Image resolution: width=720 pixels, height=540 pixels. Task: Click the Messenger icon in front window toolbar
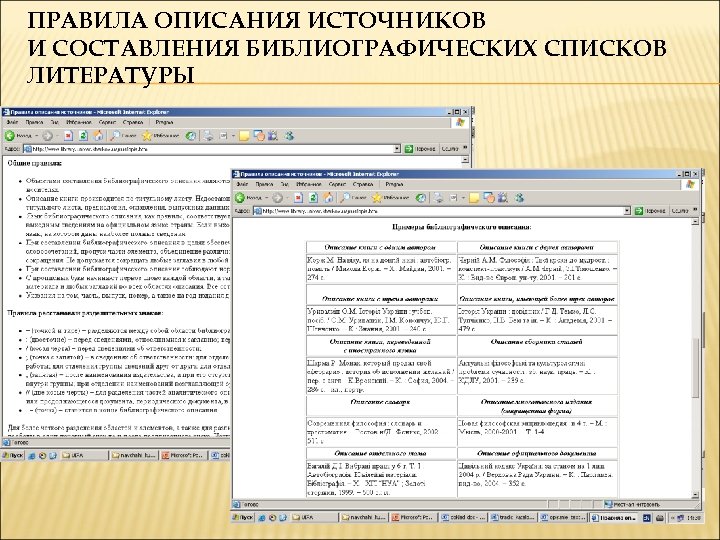click(519, 198)
